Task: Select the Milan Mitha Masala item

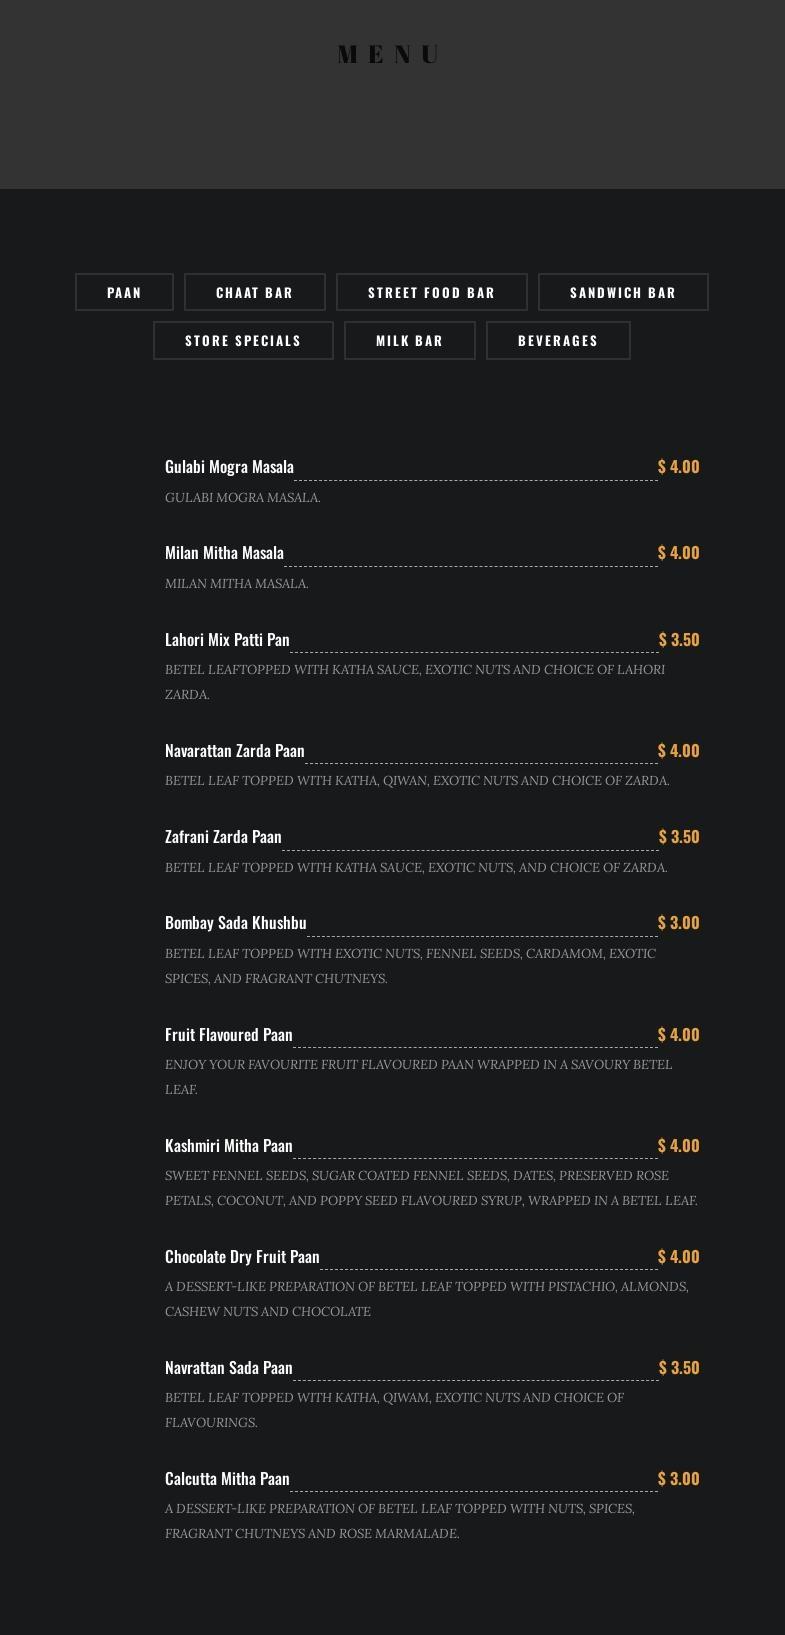Action: [224, 553]
